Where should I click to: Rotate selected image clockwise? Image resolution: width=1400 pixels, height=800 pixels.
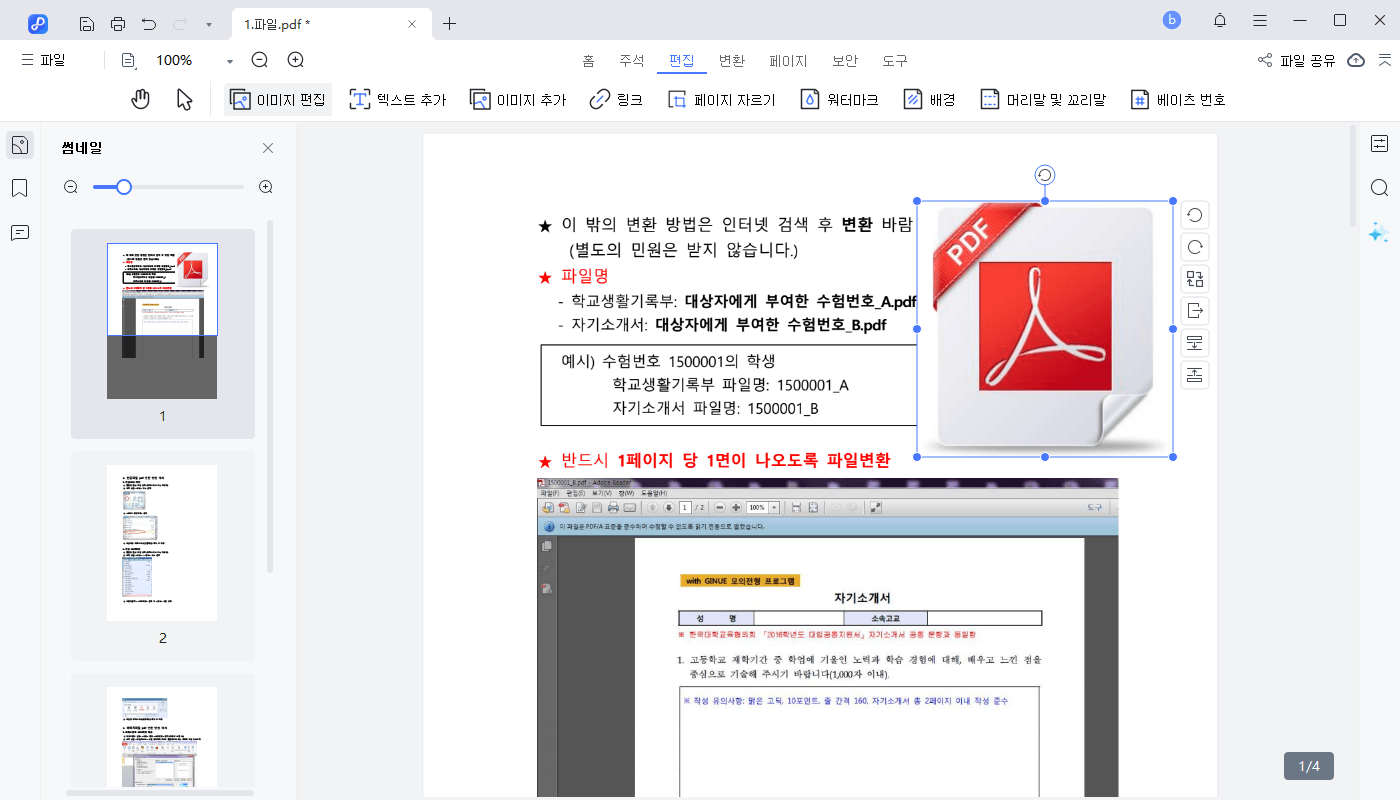pos(1194,247)
